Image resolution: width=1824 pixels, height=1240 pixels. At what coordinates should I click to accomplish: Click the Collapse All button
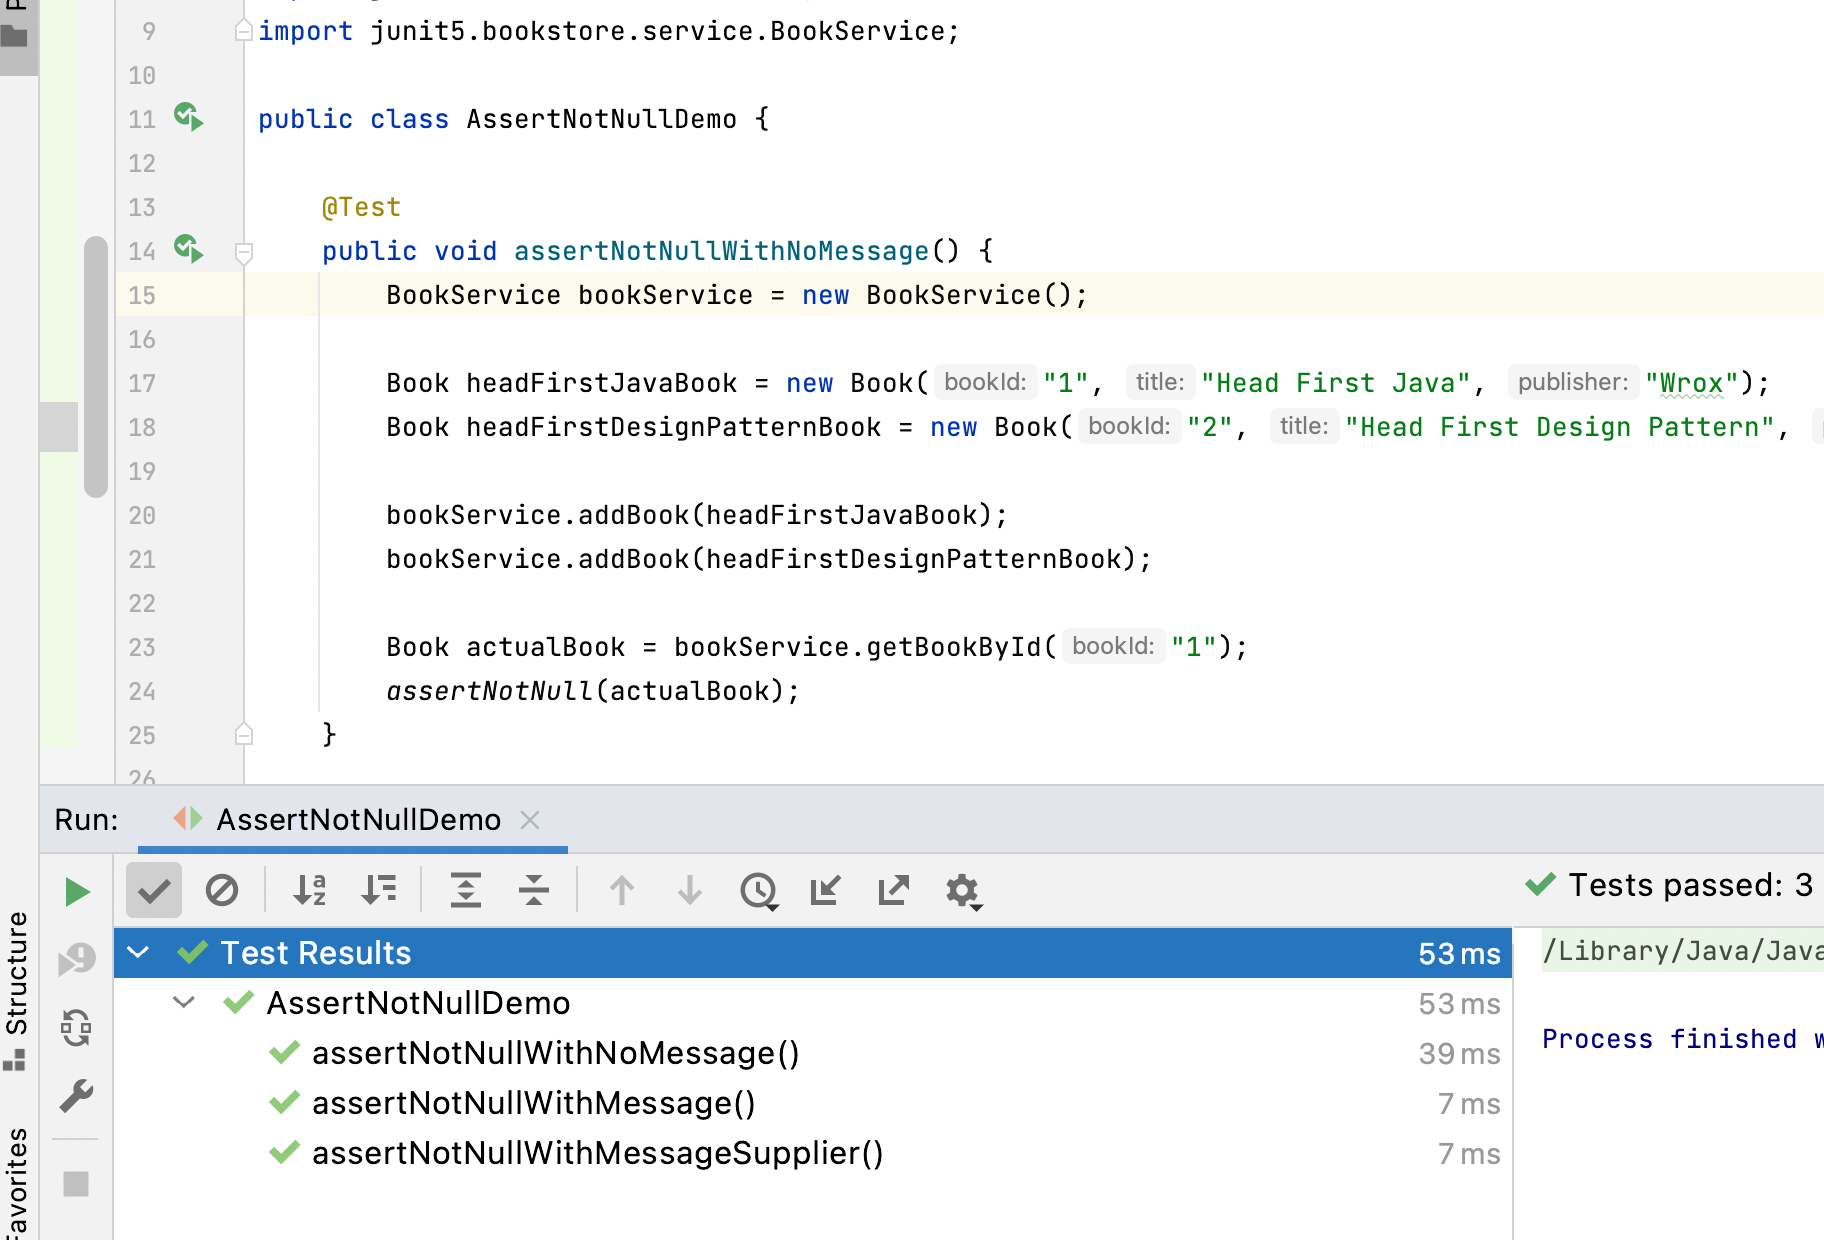pos(534,889)
